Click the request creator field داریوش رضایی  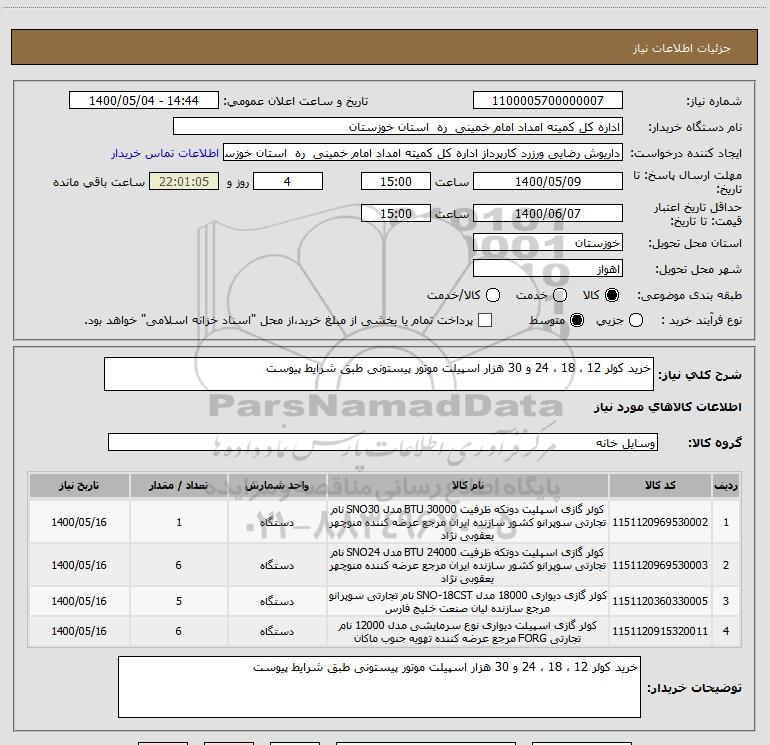point(423,153)
